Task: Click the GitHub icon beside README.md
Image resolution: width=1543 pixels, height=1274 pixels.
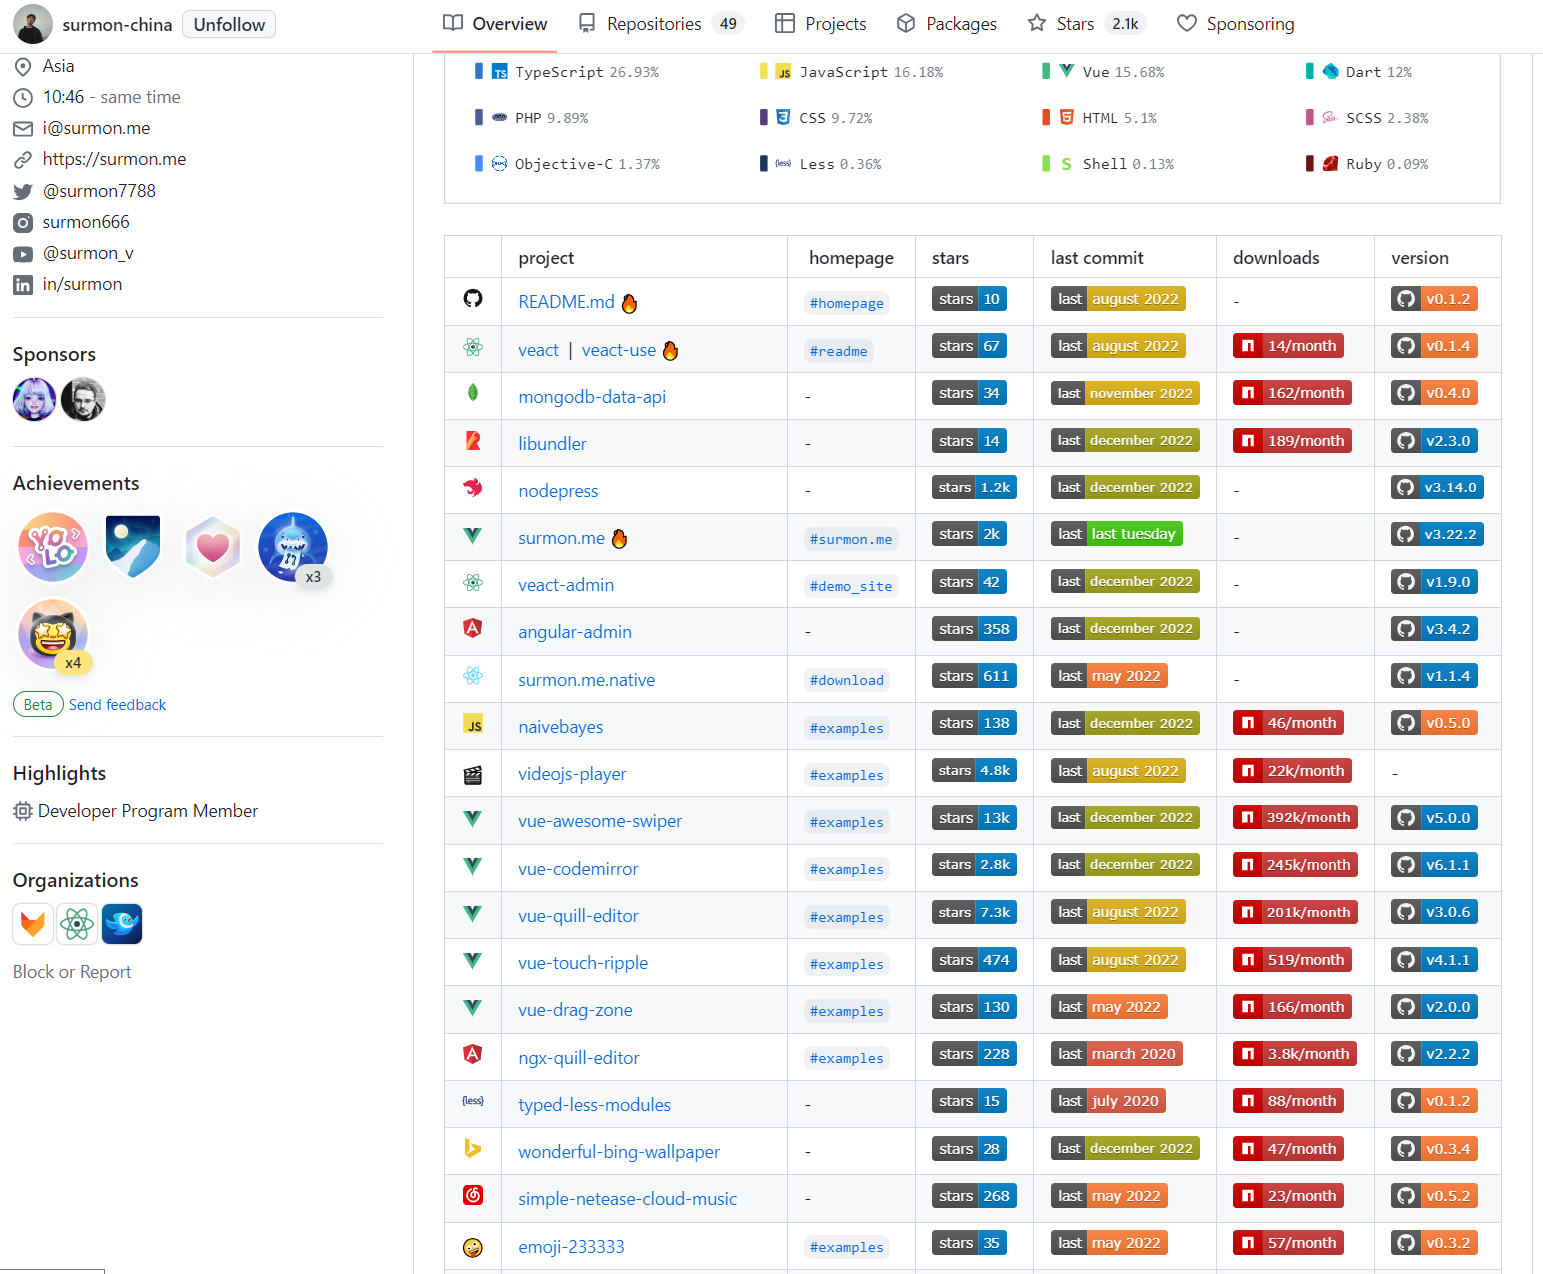Action: (x=473, y=299)
